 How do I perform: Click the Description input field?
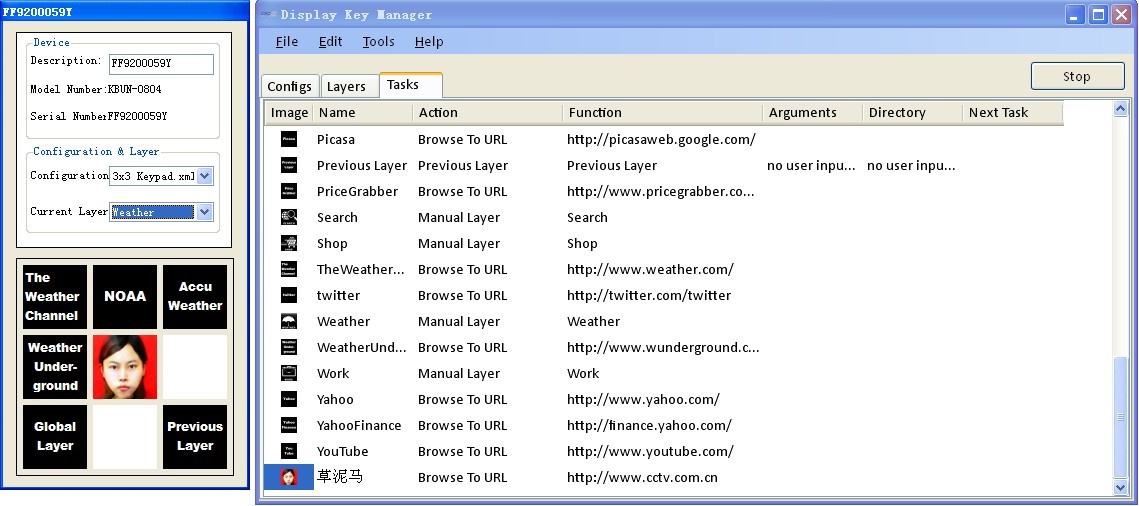(x=161, y=64)
